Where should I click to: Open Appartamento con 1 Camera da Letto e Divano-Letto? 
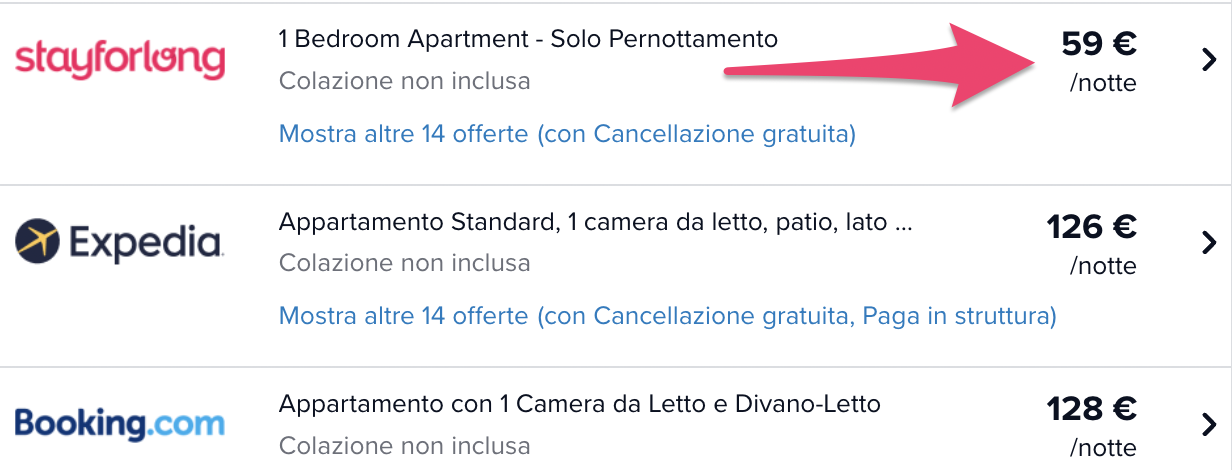[580, 404]
